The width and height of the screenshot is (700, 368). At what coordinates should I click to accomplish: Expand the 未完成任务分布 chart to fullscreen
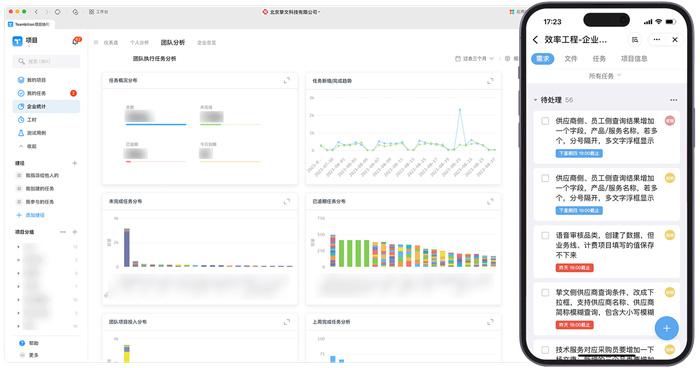tap(287, 201)
